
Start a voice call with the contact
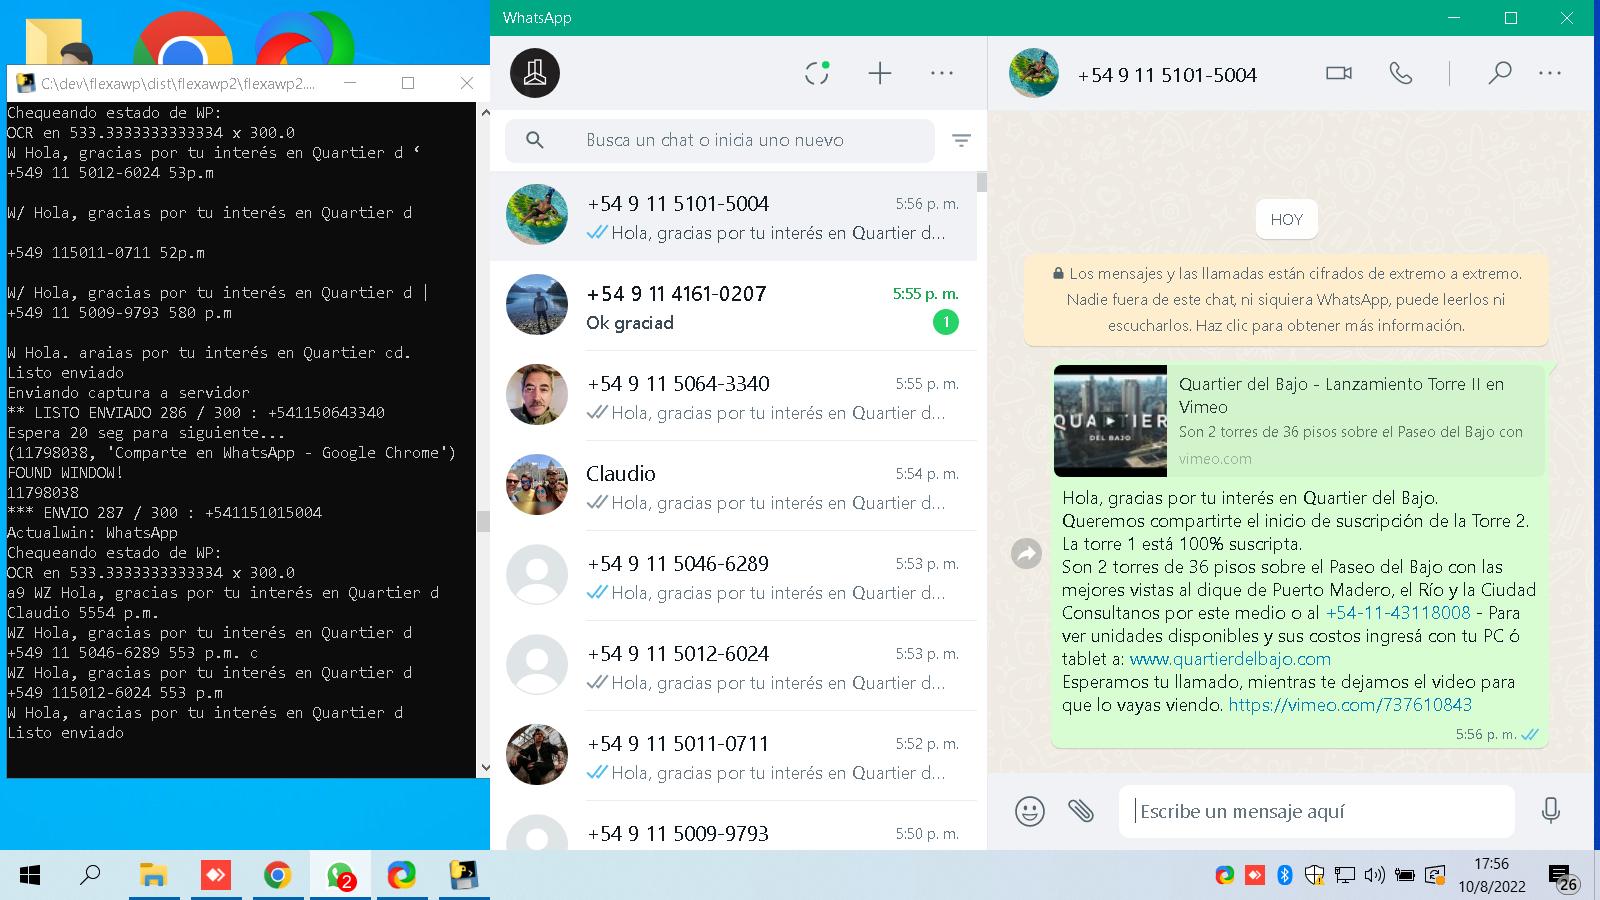1401,73
